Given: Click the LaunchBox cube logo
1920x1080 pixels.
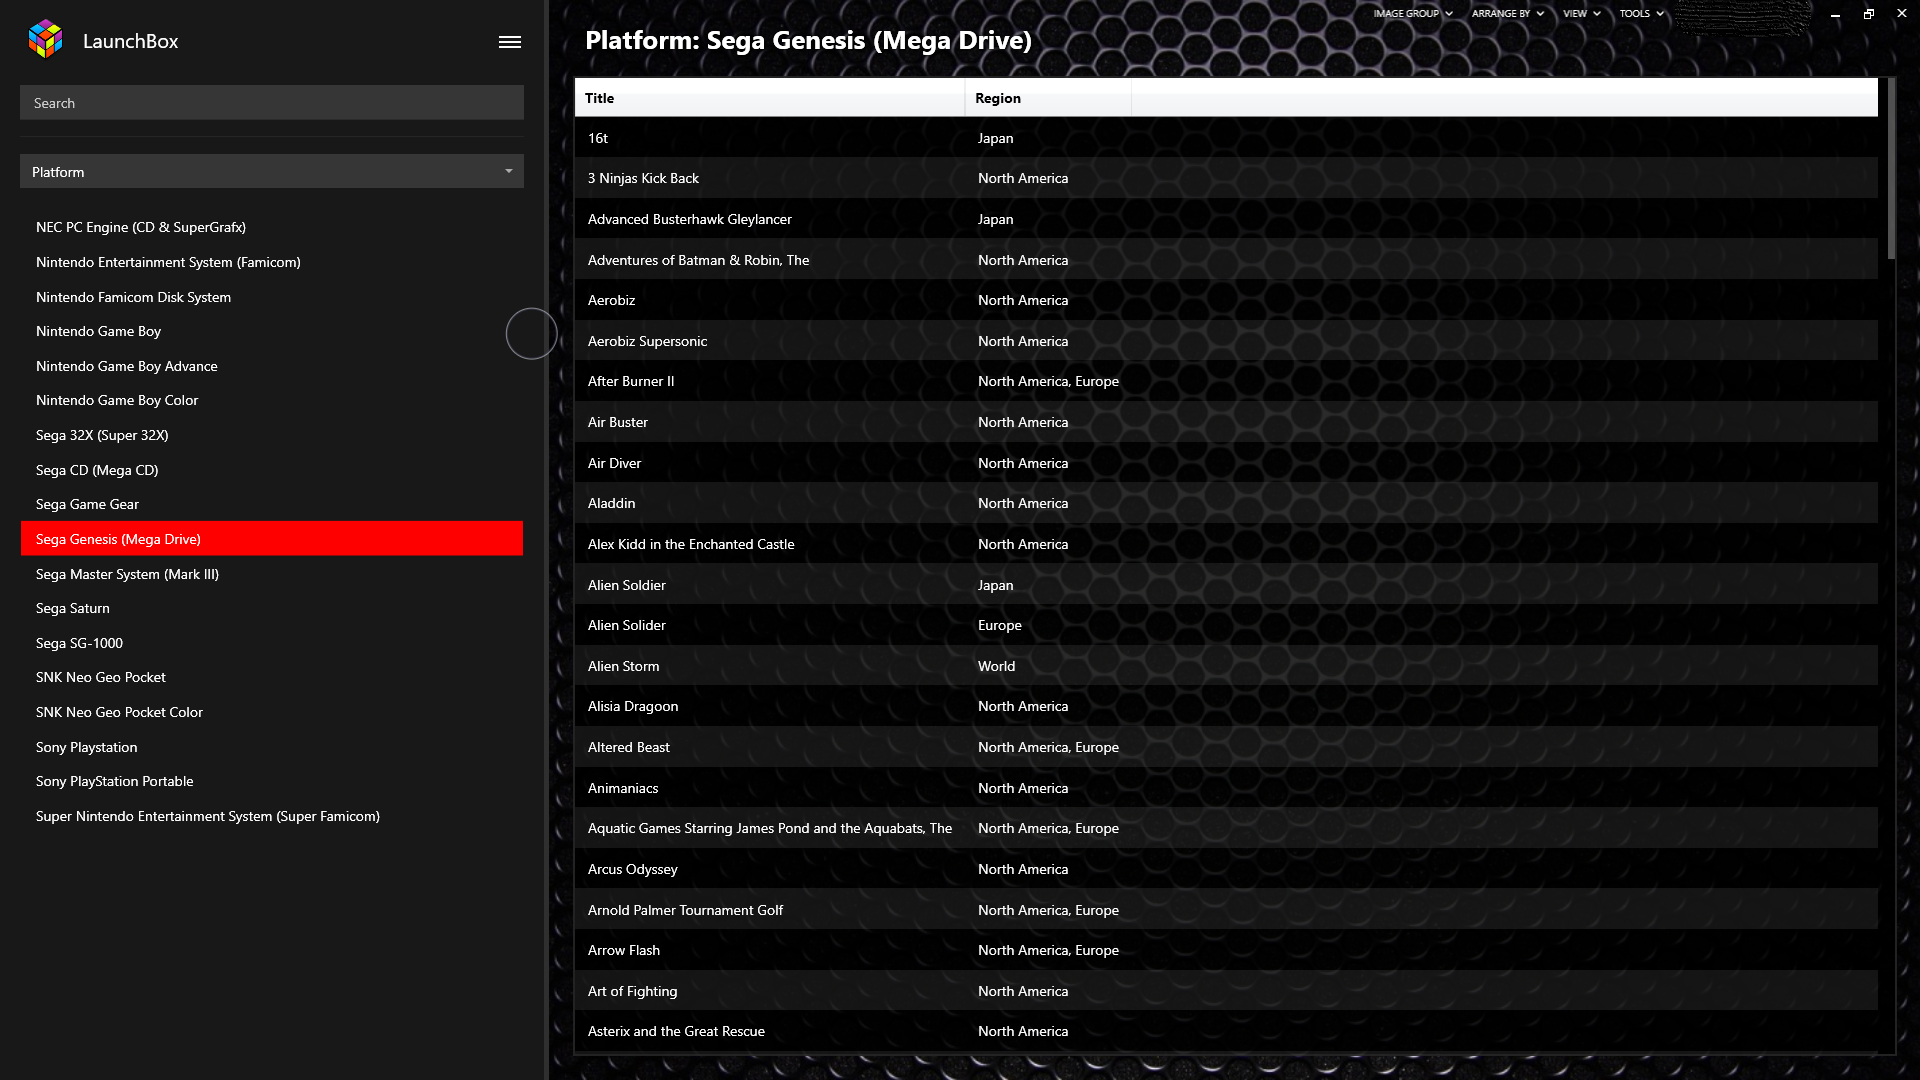Looking at the screenshot, I should click(45, 40).
